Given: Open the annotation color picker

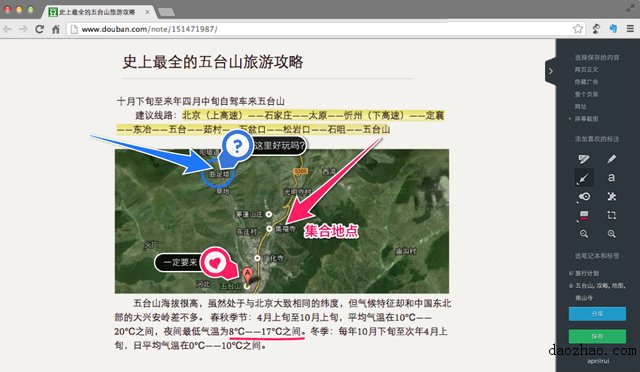Looking at the screenshot, I should (584, 215).
